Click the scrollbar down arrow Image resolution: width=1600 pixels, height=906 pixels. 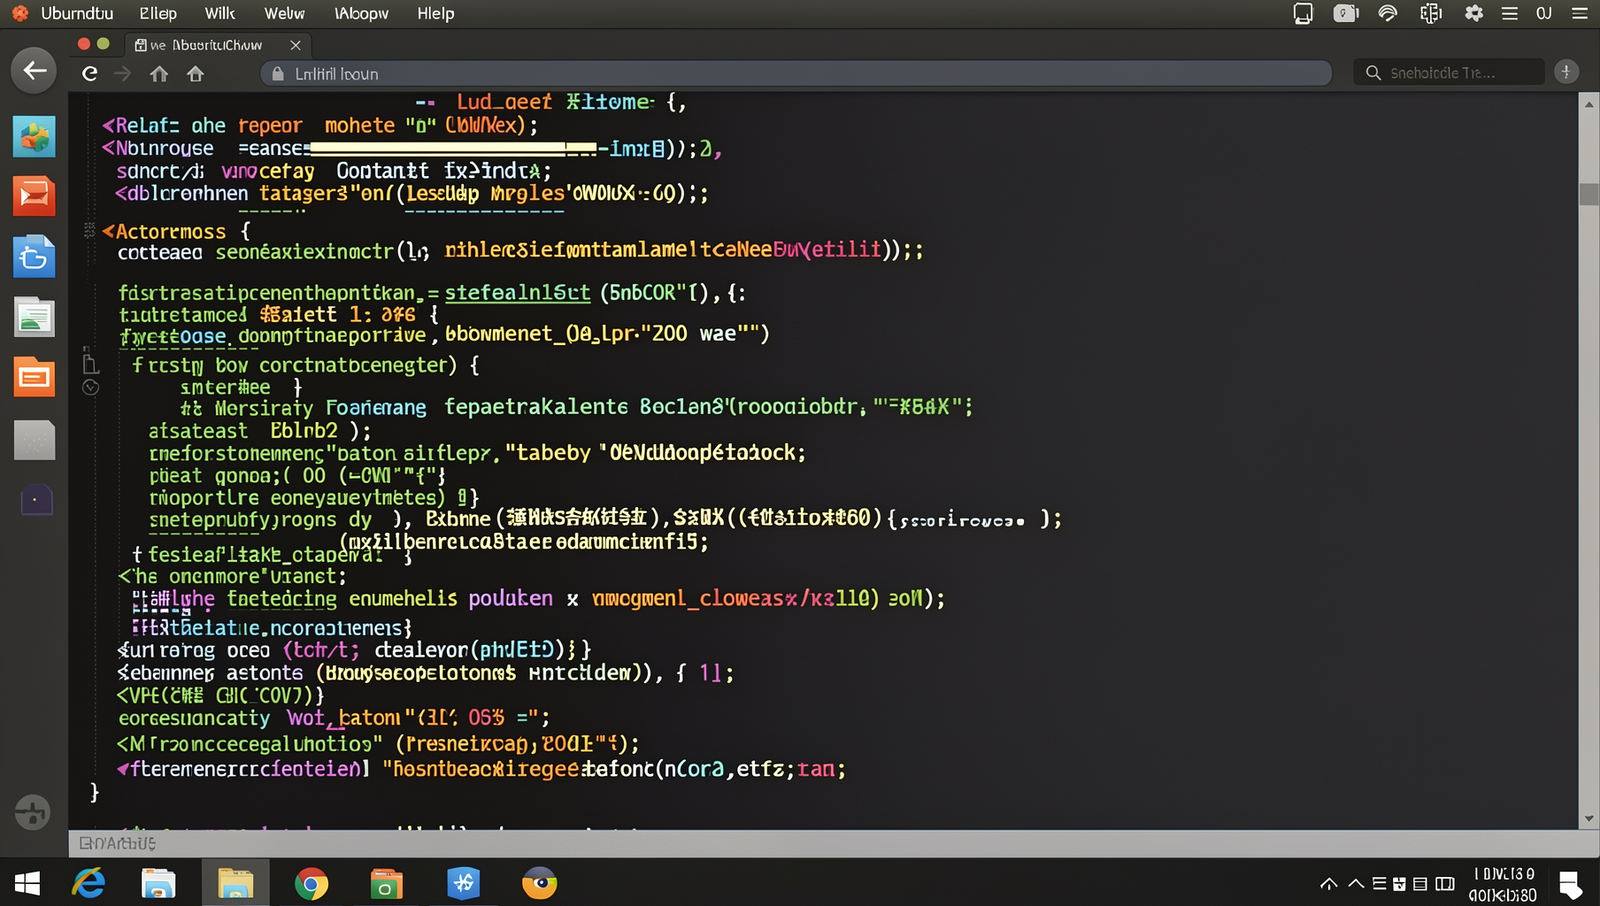(x=1589, y=819)
